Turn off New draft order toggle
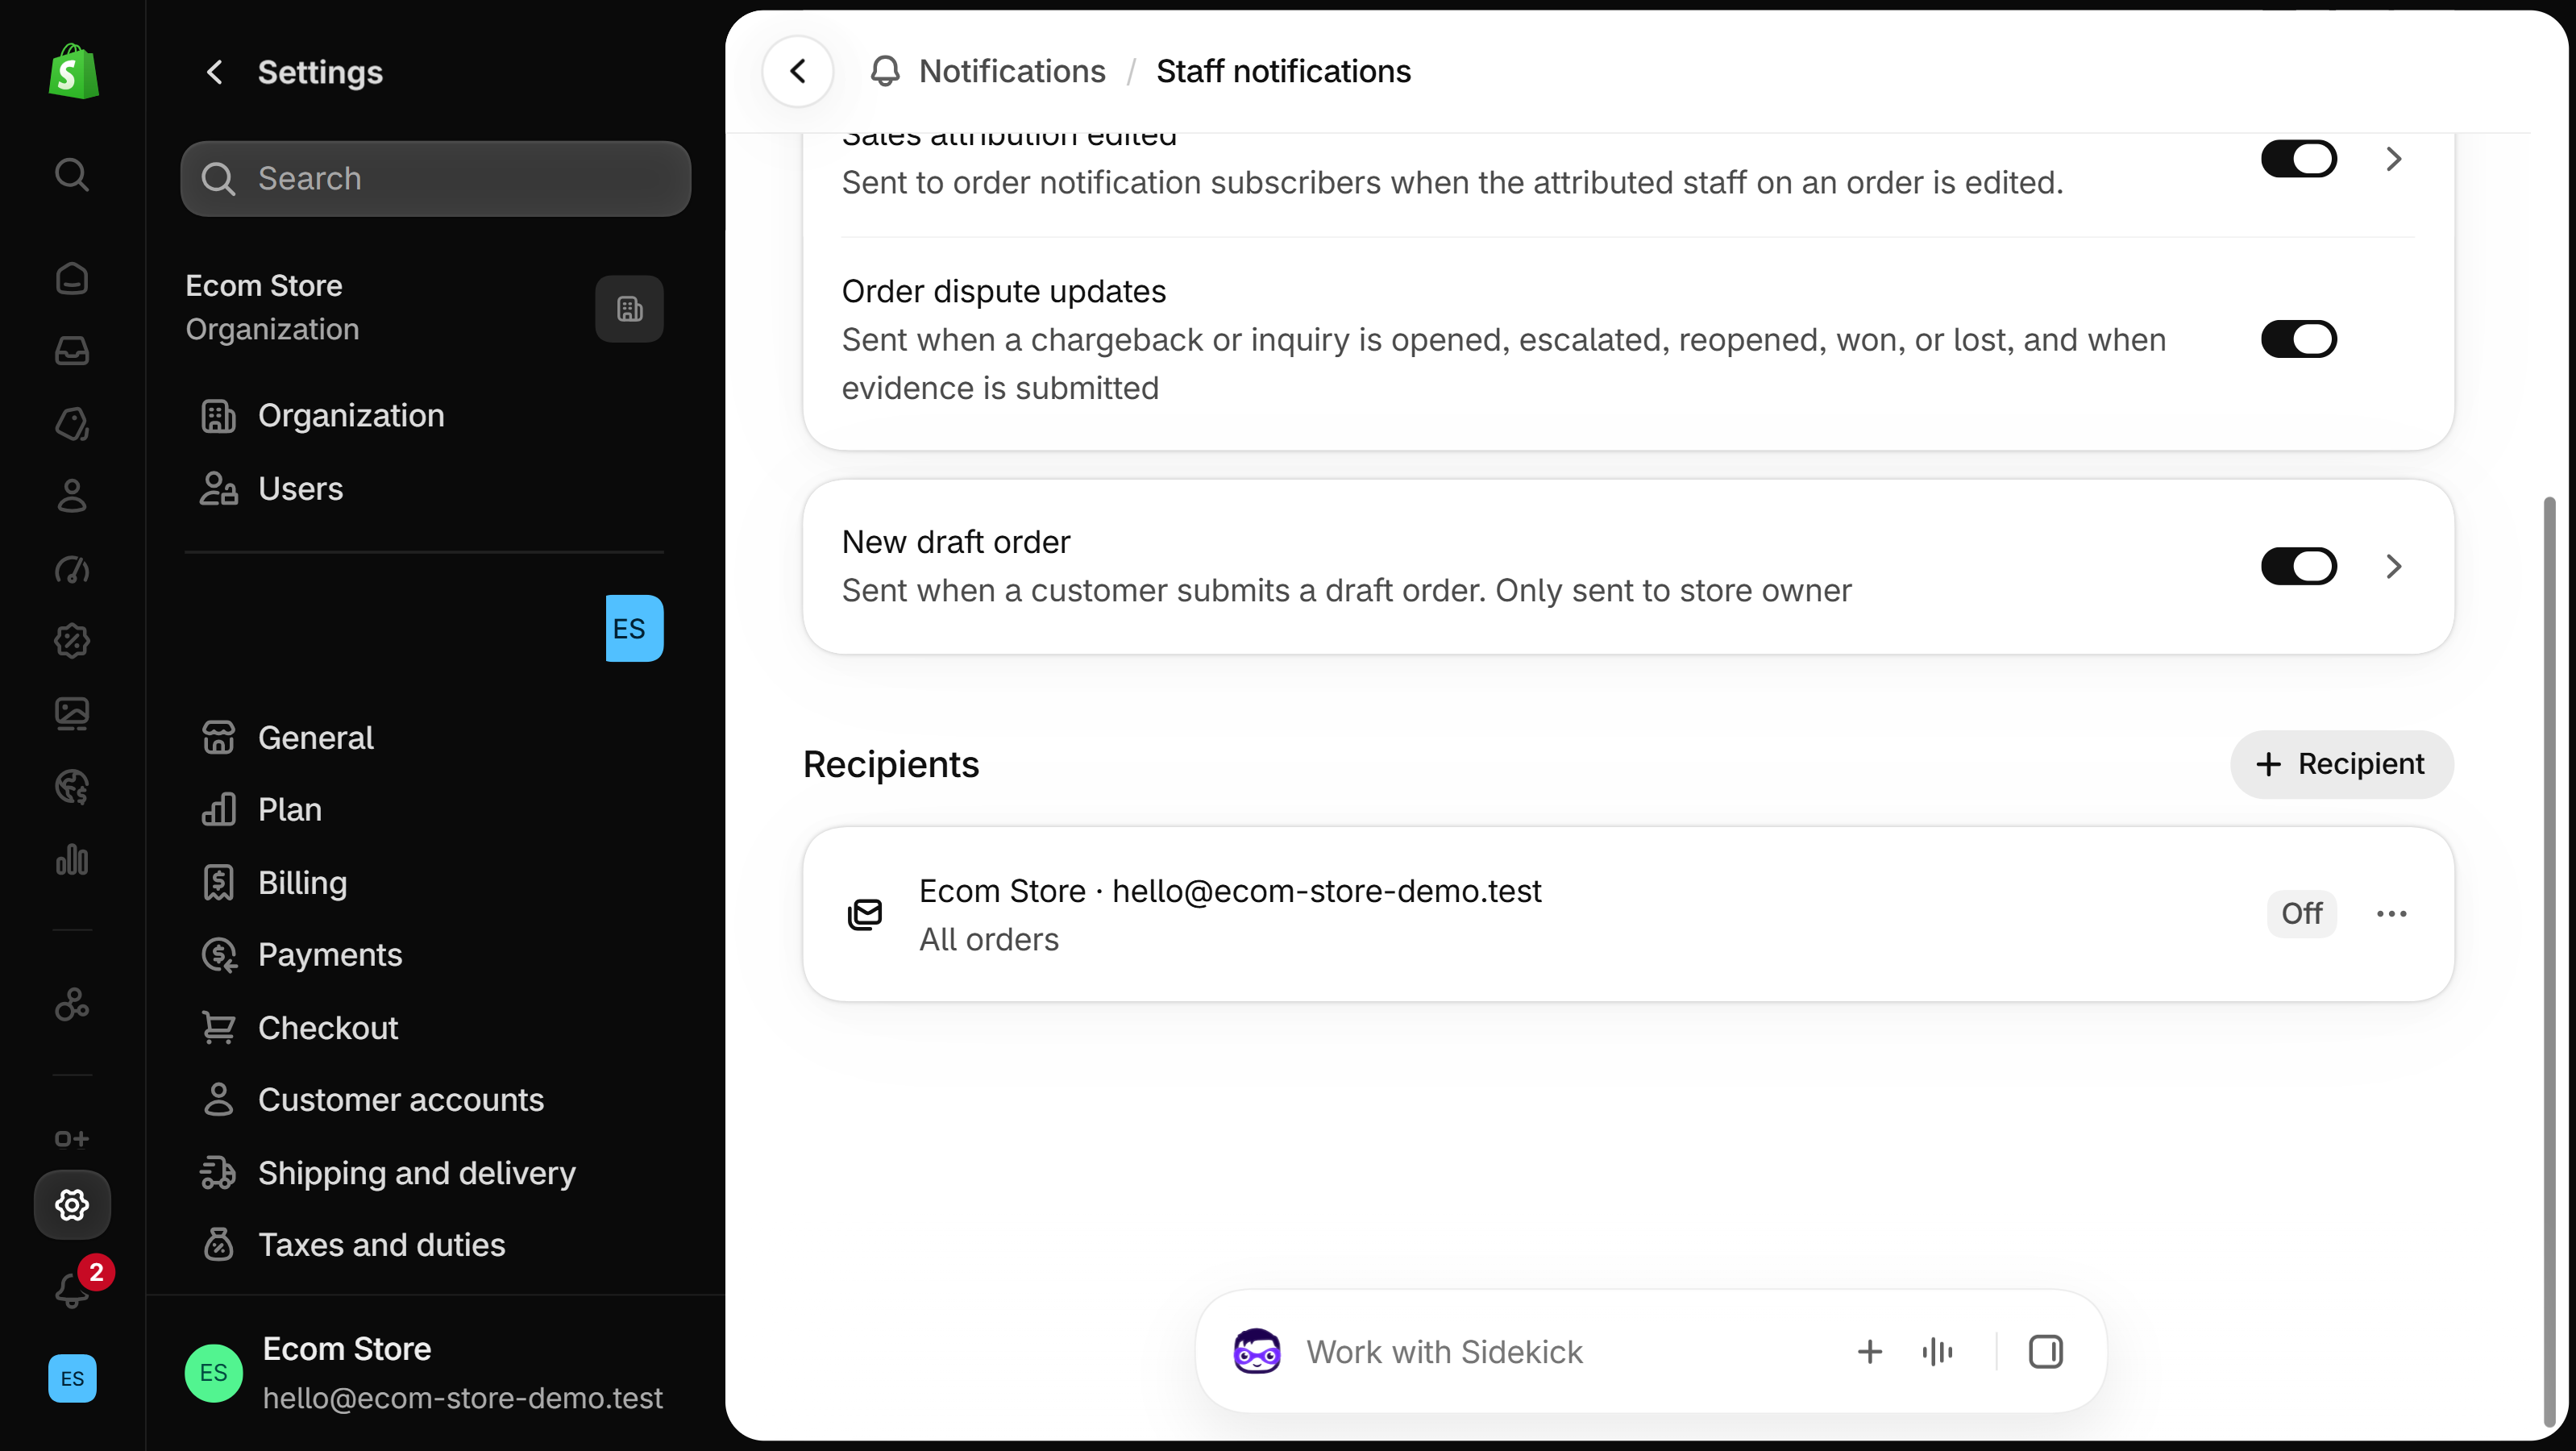Viewport: 2576px width, 1451px height. [2298, 566]
